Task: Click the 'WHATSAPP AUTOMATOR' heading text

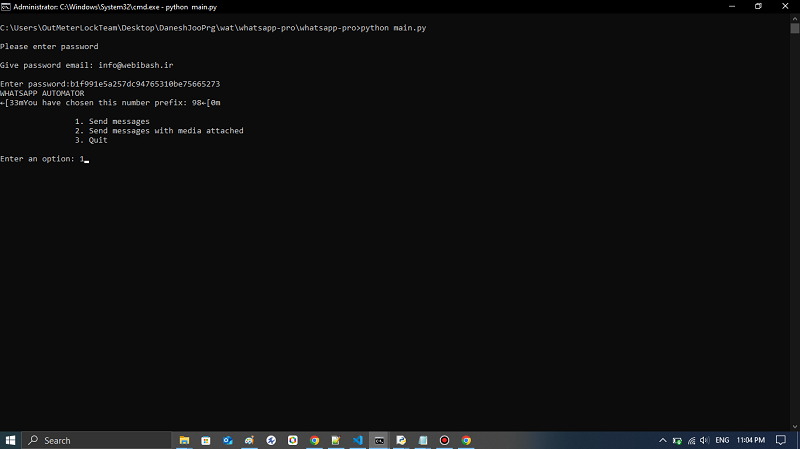Action: (x=42, y=93)
